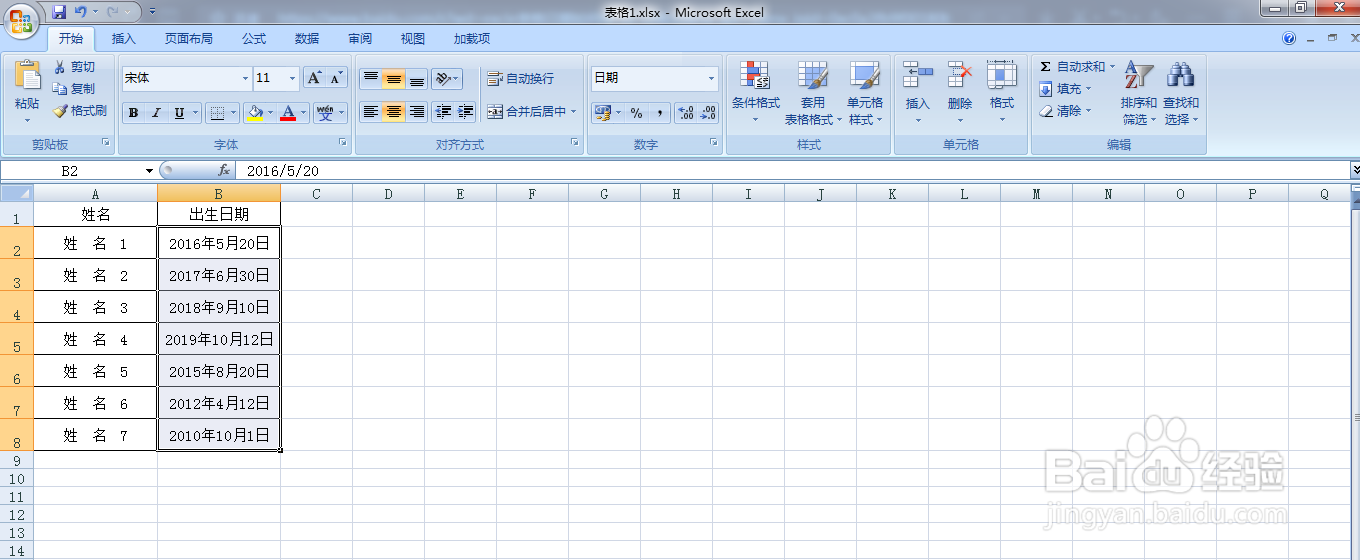Click the Office button logo
The height and width of the screenshot is (560, 1360).
click(x=20, y=20)
